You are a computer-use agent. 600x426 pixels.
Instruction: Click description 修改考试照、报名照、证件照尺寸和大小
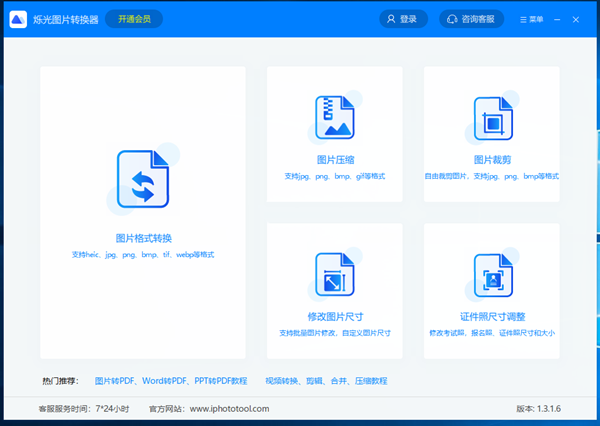pyautogui.click(x=492, y=333)
